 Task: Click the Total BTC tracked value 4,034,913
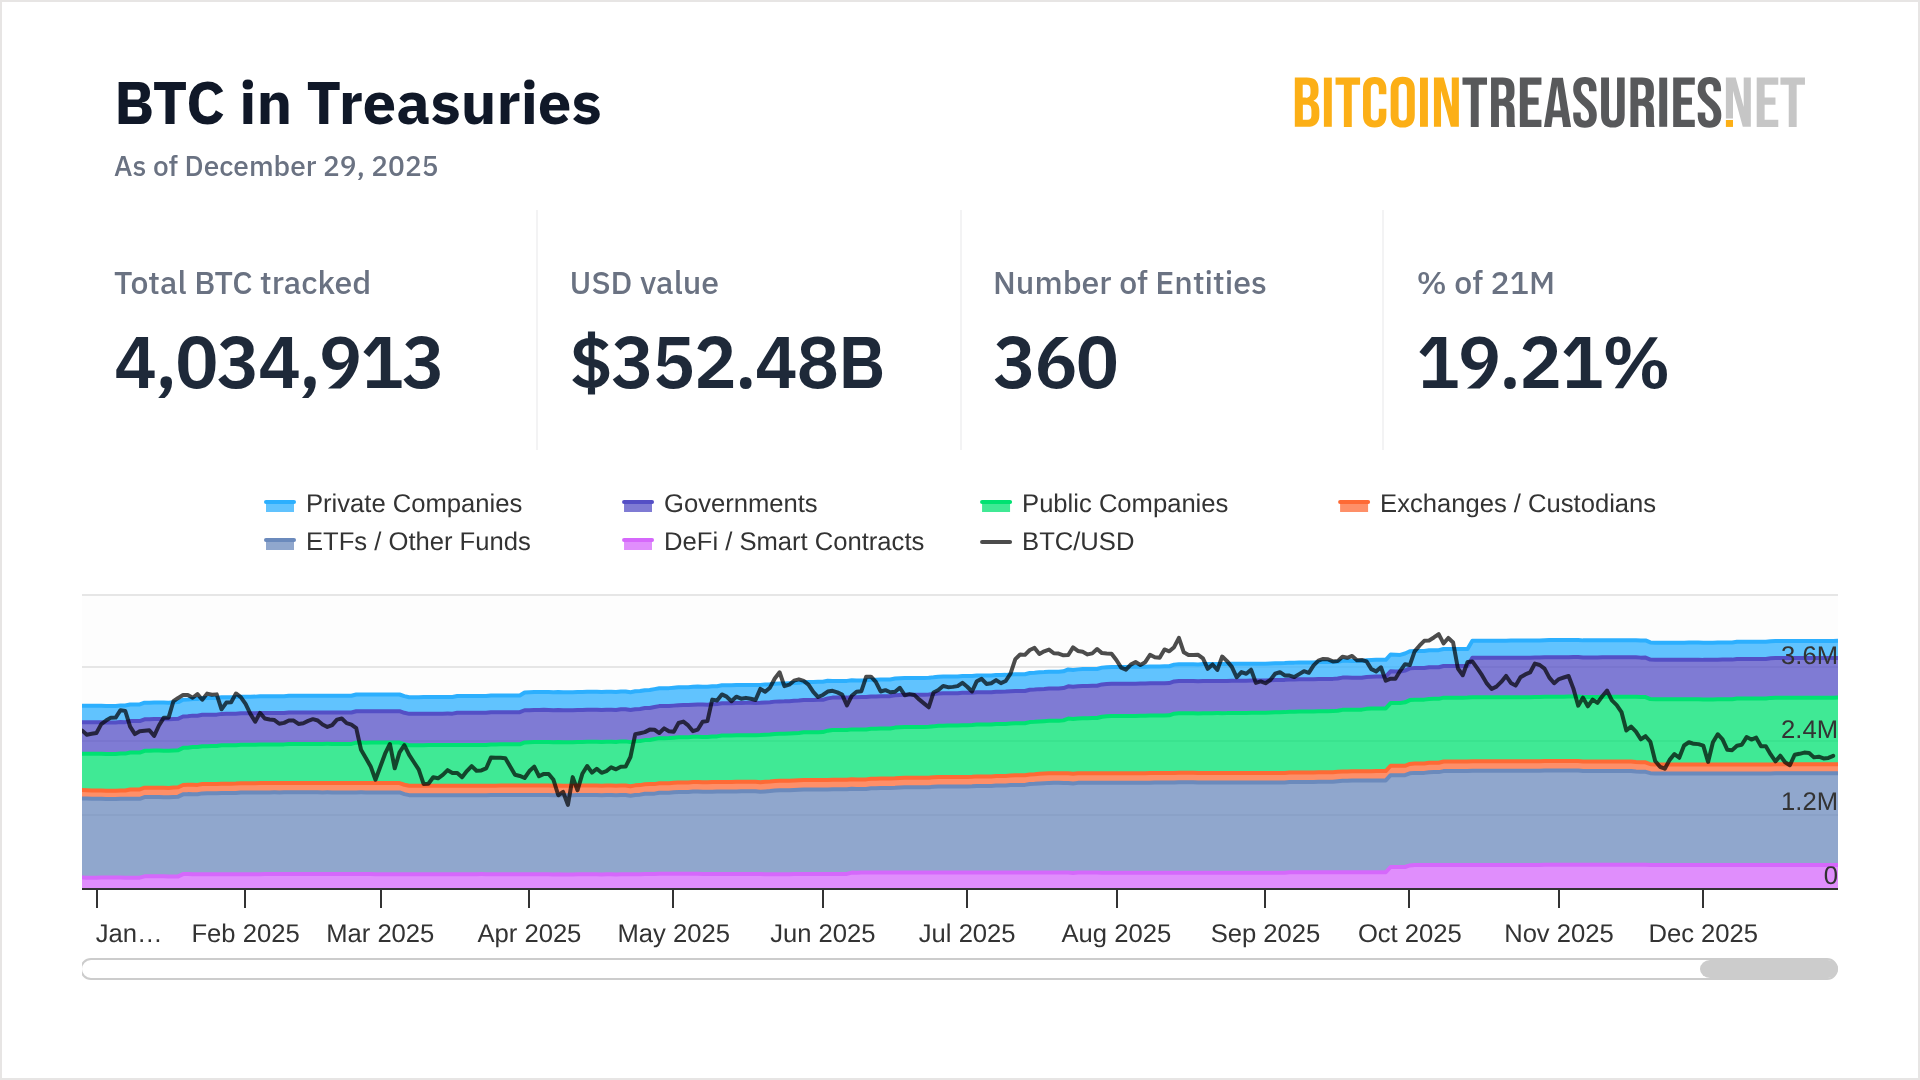pos(278,363)
